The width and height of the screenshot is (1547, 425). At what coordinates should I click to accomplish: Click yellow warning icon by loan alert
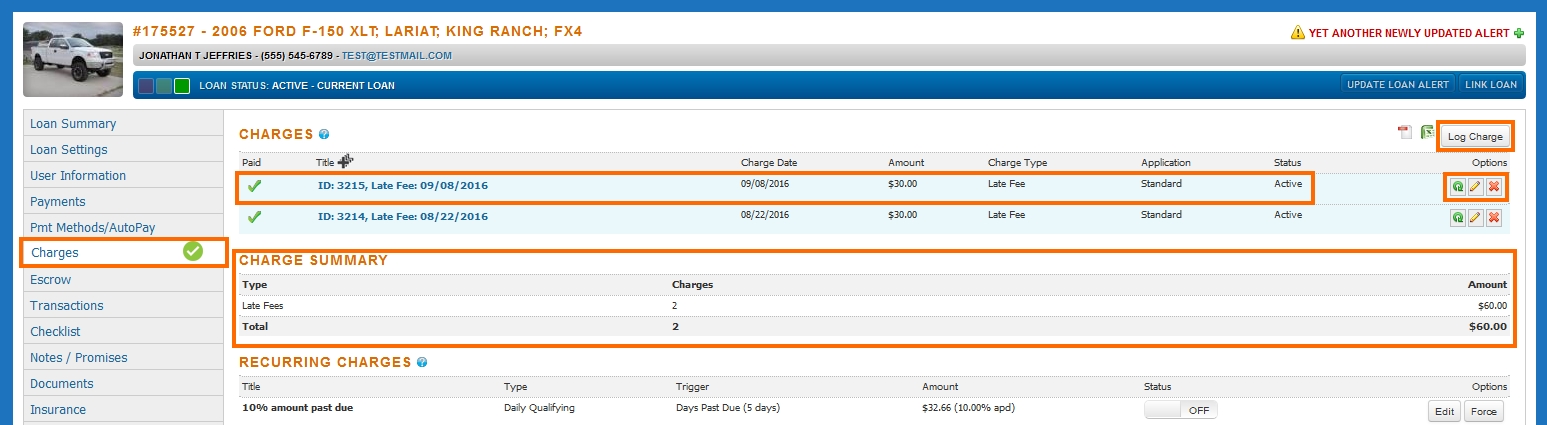pos(1298,33)
